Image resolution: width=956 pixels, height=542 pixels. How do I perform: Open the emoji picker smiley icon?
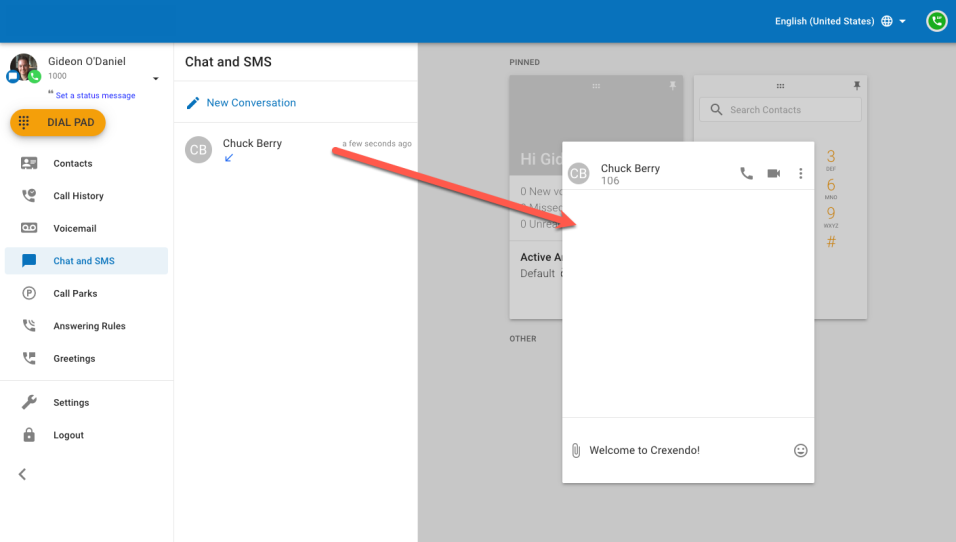click(801, 451)
